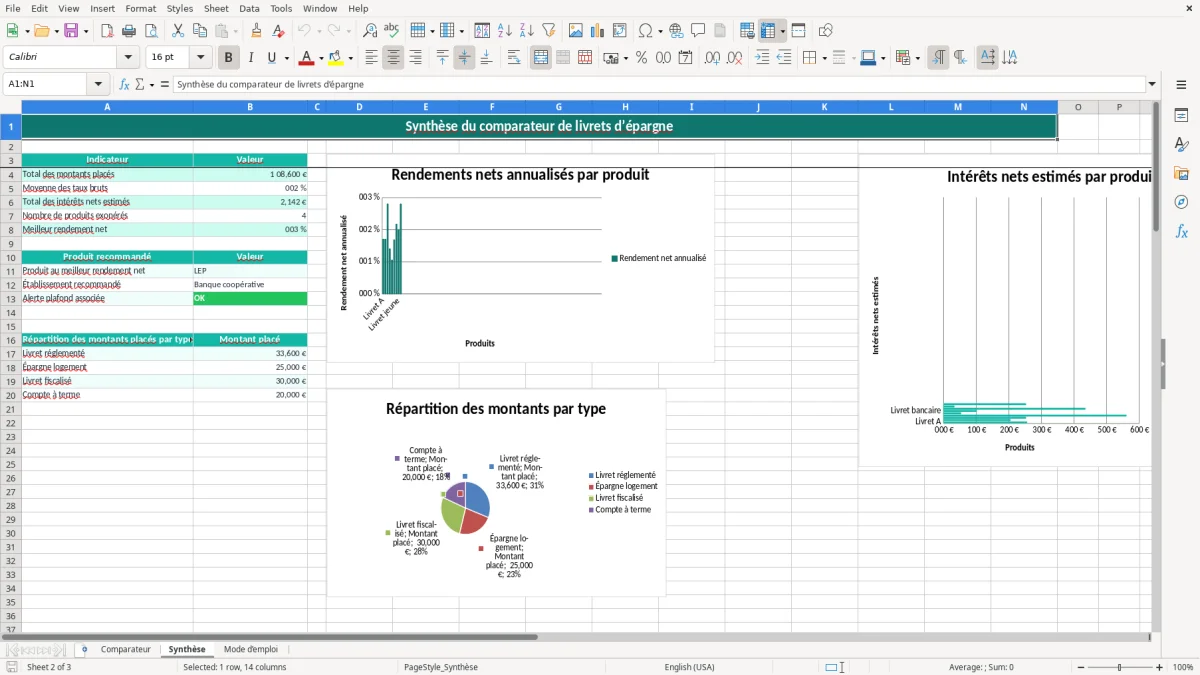Activate Clone Formatting paintbrush
1200x675 pixels.
point(257,31)
